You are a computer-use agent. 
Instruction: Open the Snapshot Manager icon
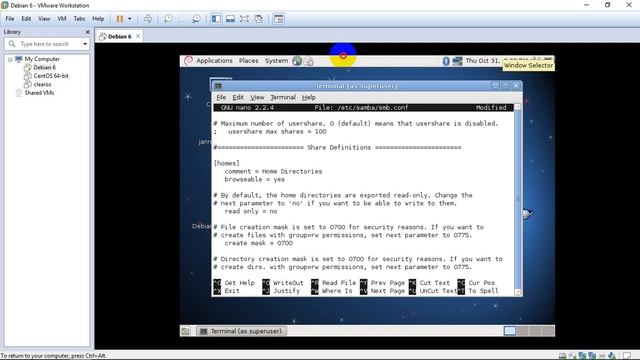[x=196, y=19]
